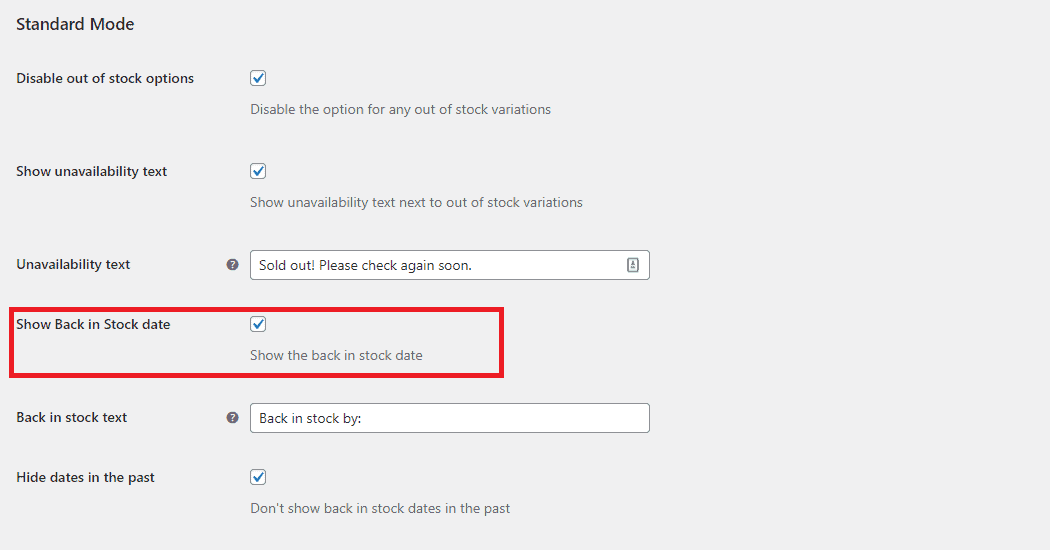Click 'Don't show back in stock dates in the past' text
The width and height of the screenshot is (1050, 550).
(x=380, y=508)
